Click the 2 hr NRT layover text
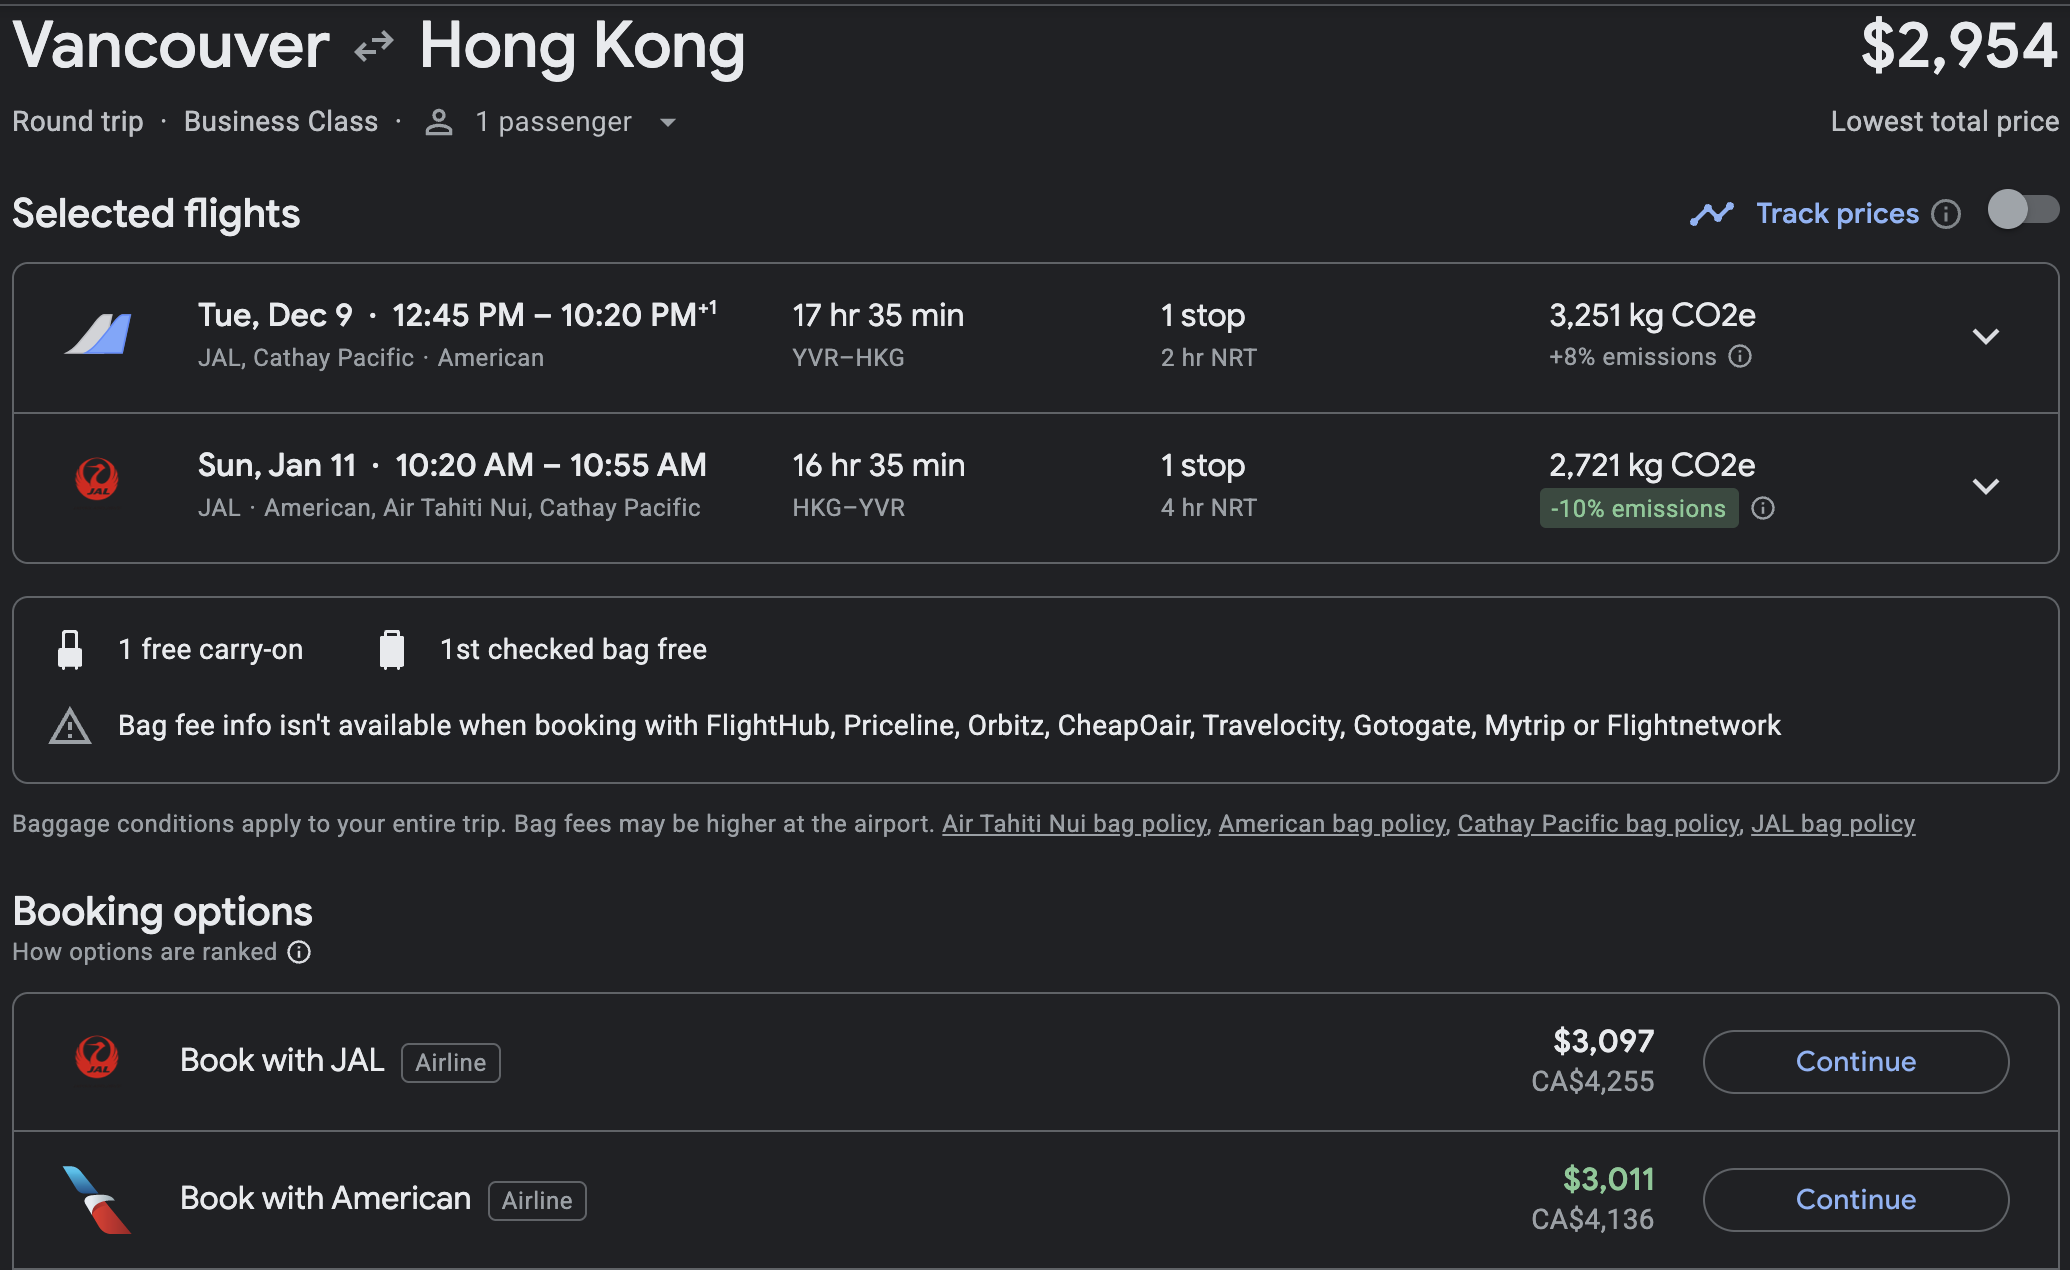 pos(1209,358)
